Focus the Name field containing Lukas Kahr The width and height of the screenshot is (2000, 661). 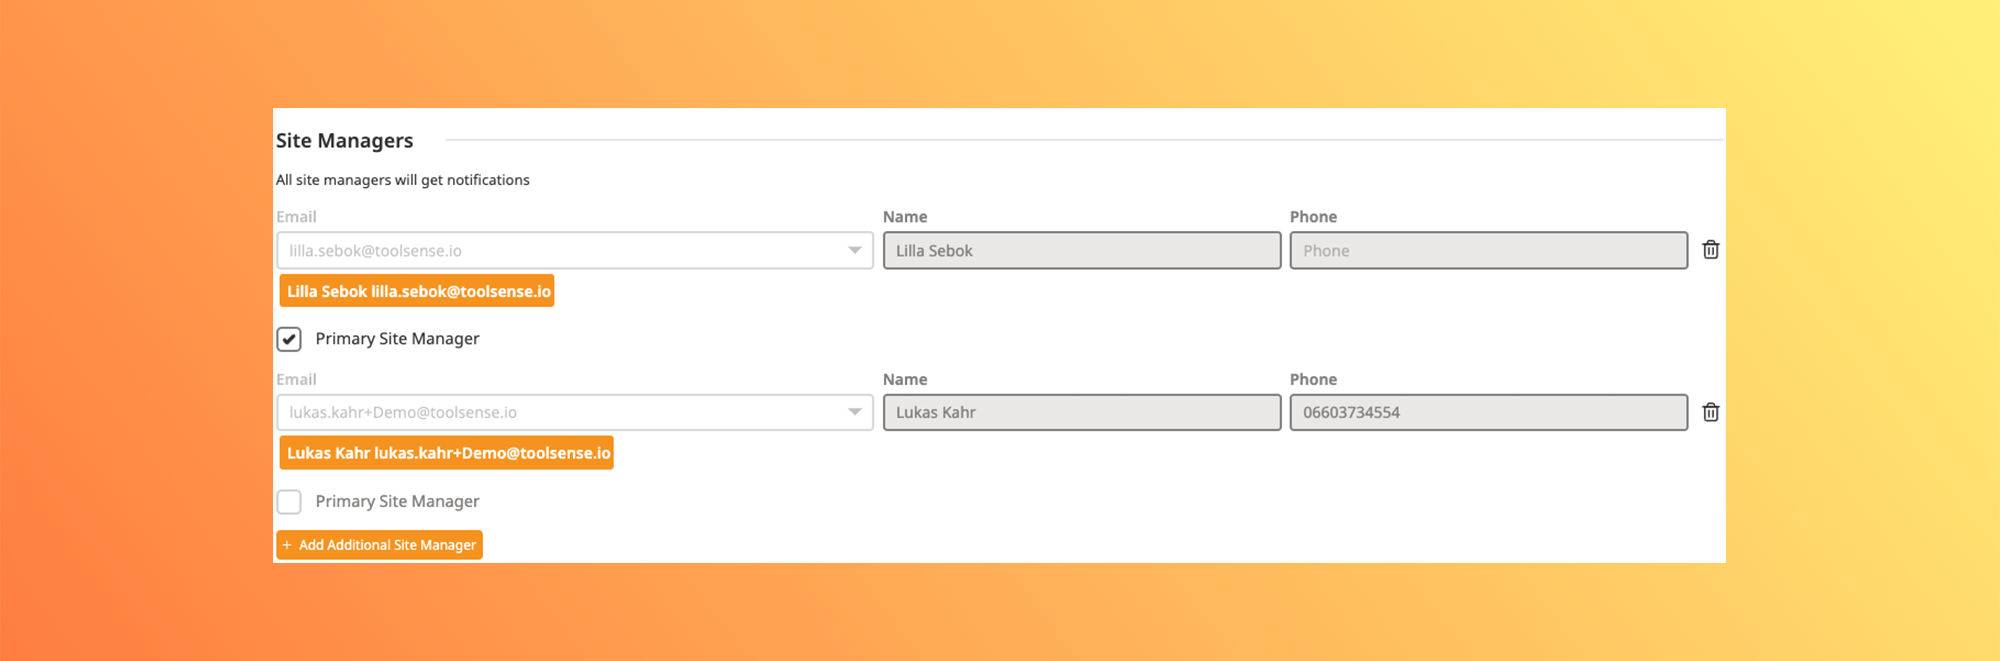pyautogui.click(x=1081, y=412)
